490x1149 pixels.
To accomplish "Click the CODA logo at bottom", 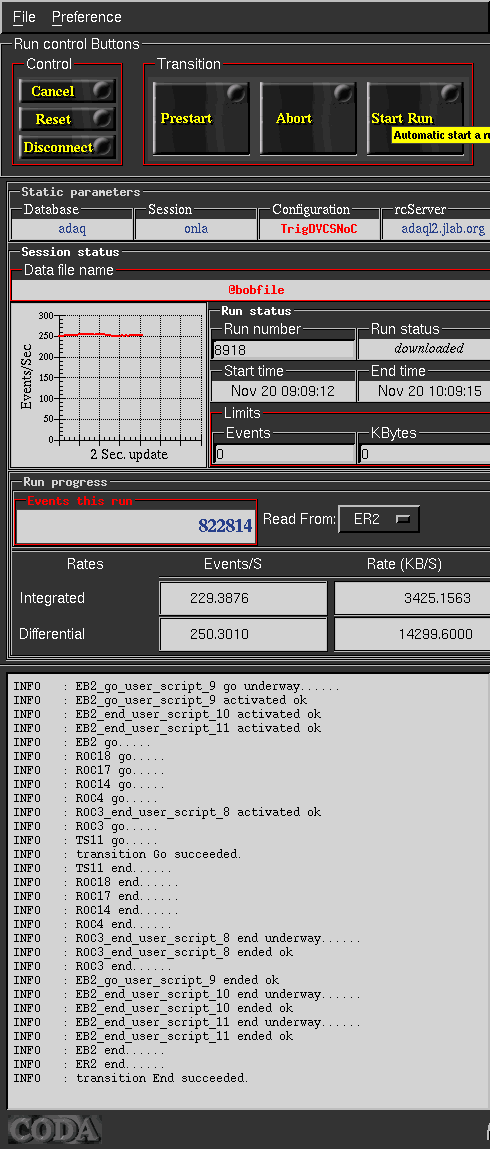I will pos(55,1130).
